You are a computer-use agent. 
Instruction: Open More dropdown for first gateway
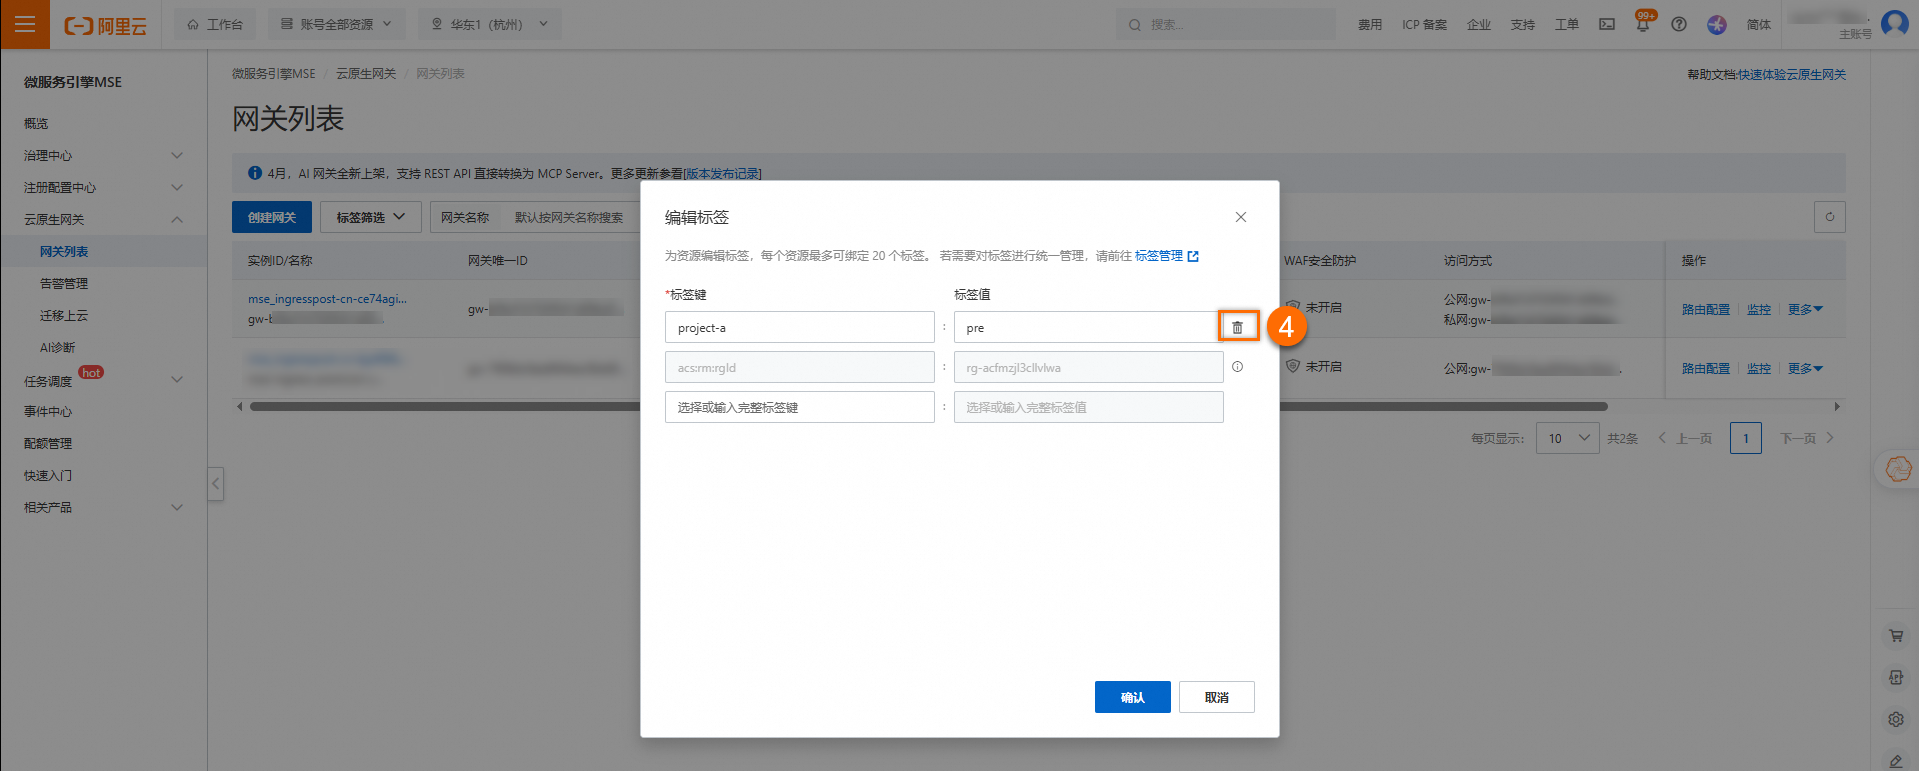pos(1805,309)
